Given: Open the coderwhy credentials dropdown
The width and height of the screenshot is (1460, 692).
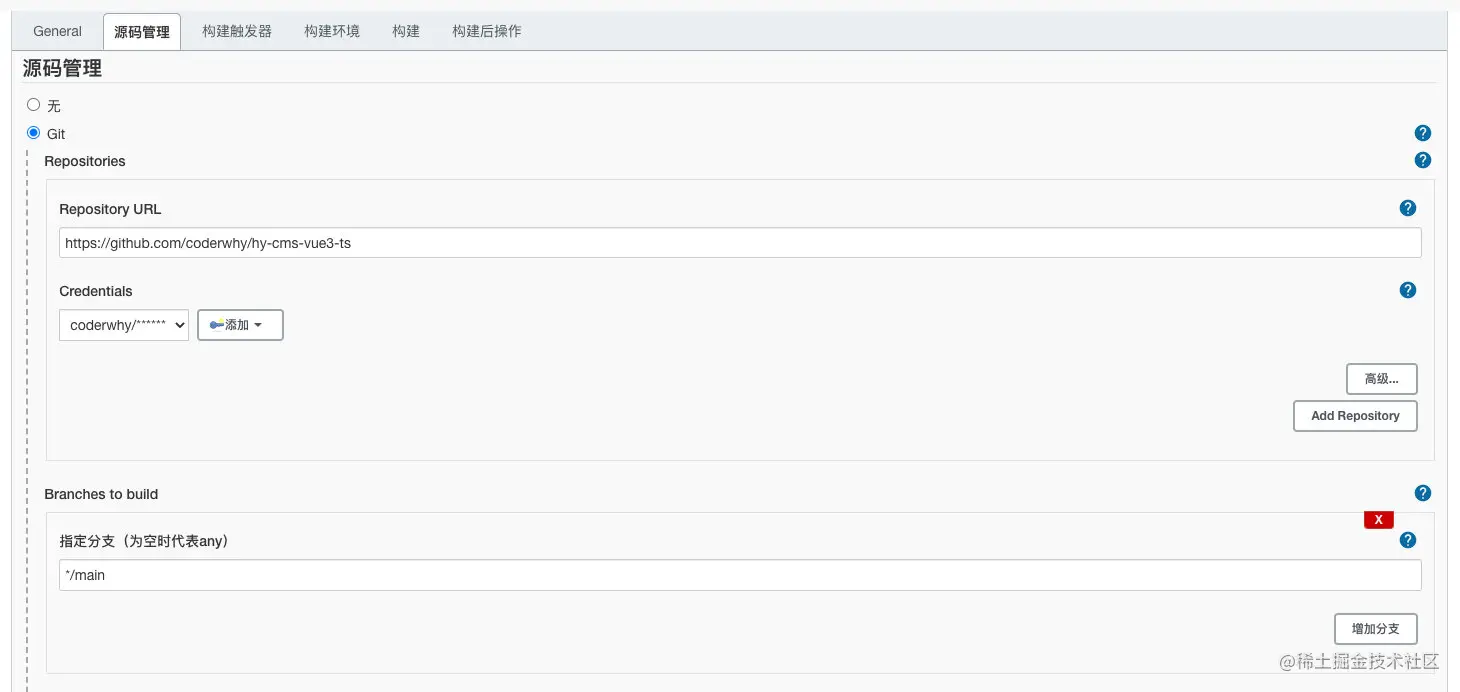Looking at the screenshot, I should click(124, 325).
